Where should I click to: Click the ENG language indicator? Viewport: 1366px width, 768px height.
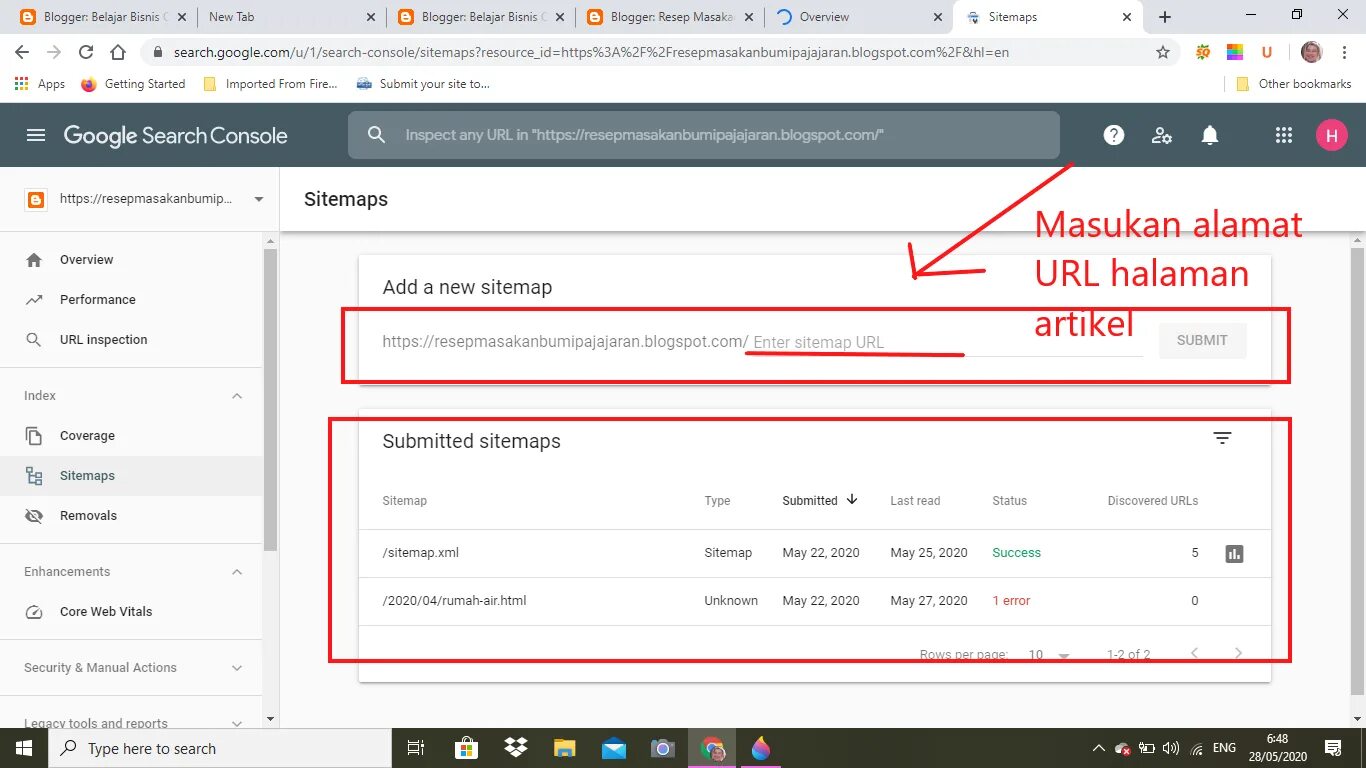tap(1224, 748)
